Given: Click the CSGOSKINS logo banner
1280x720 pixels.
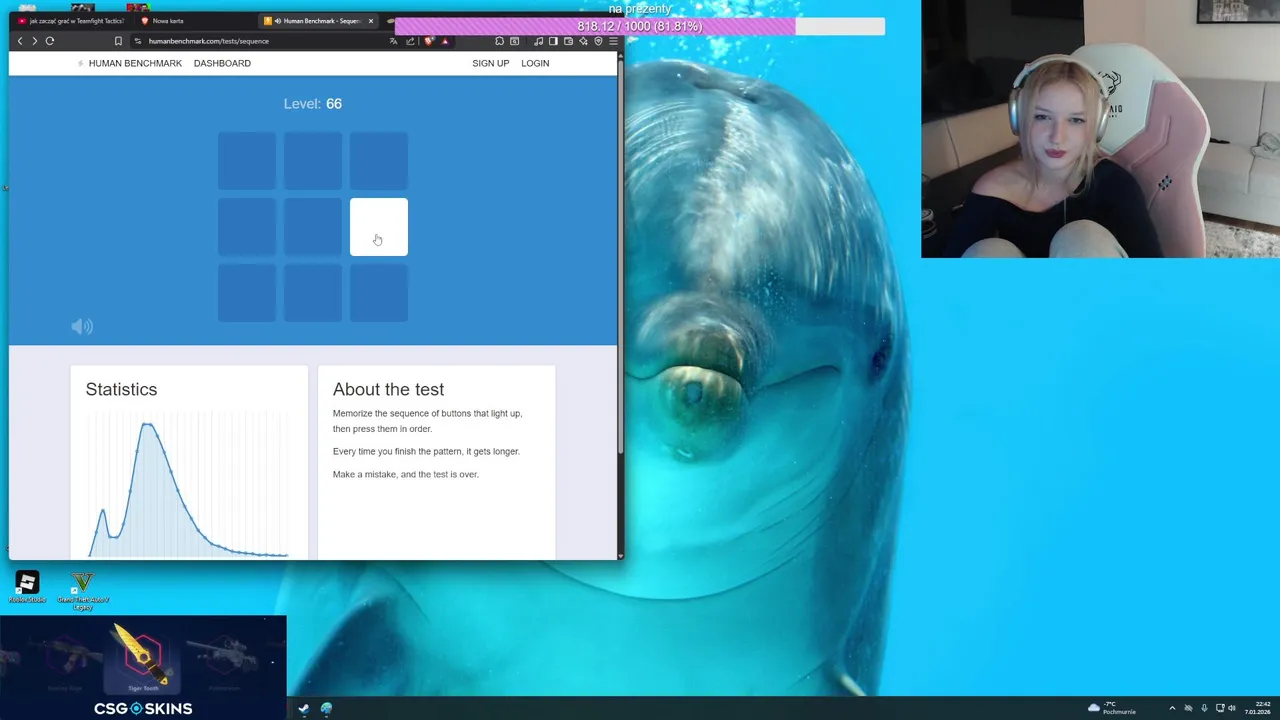Looking at the screenshot, I should [143, 708].
